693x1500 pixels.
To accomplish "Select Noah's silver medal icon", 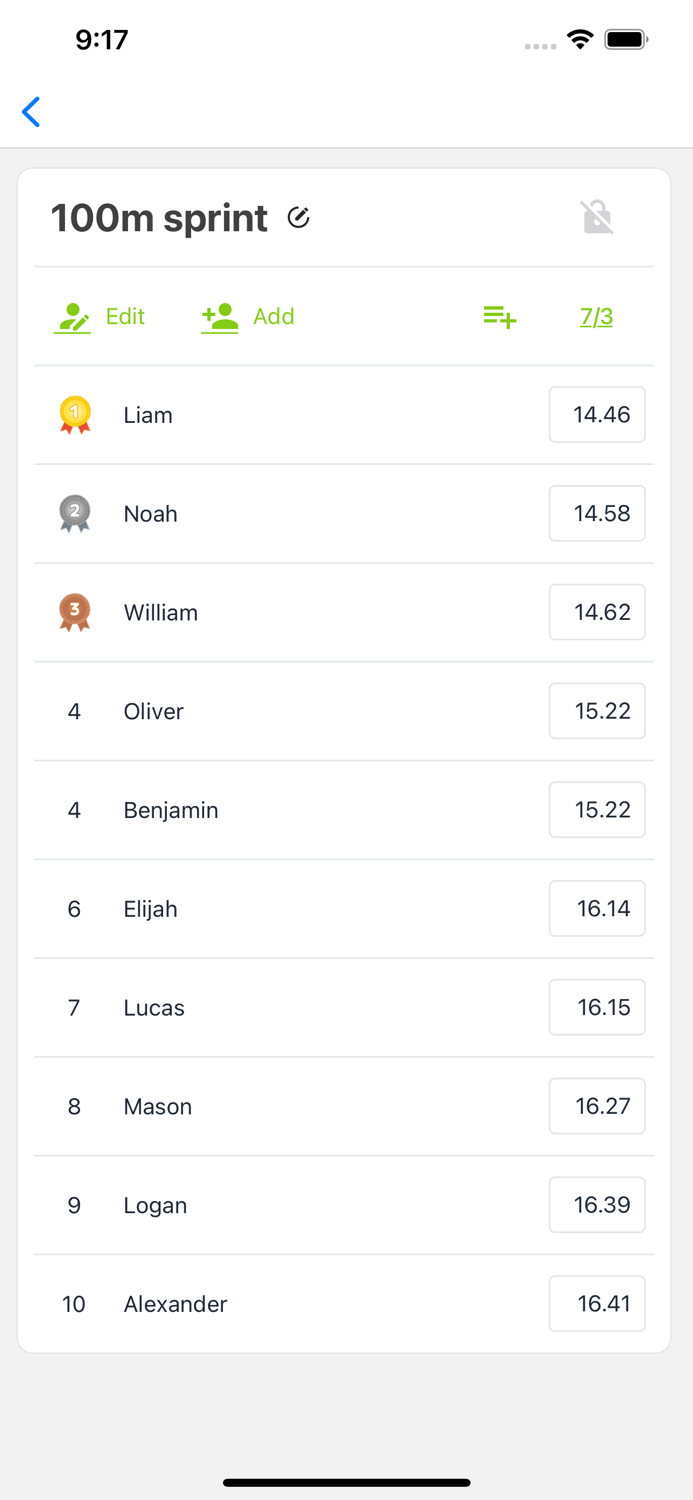I will 74,513.
